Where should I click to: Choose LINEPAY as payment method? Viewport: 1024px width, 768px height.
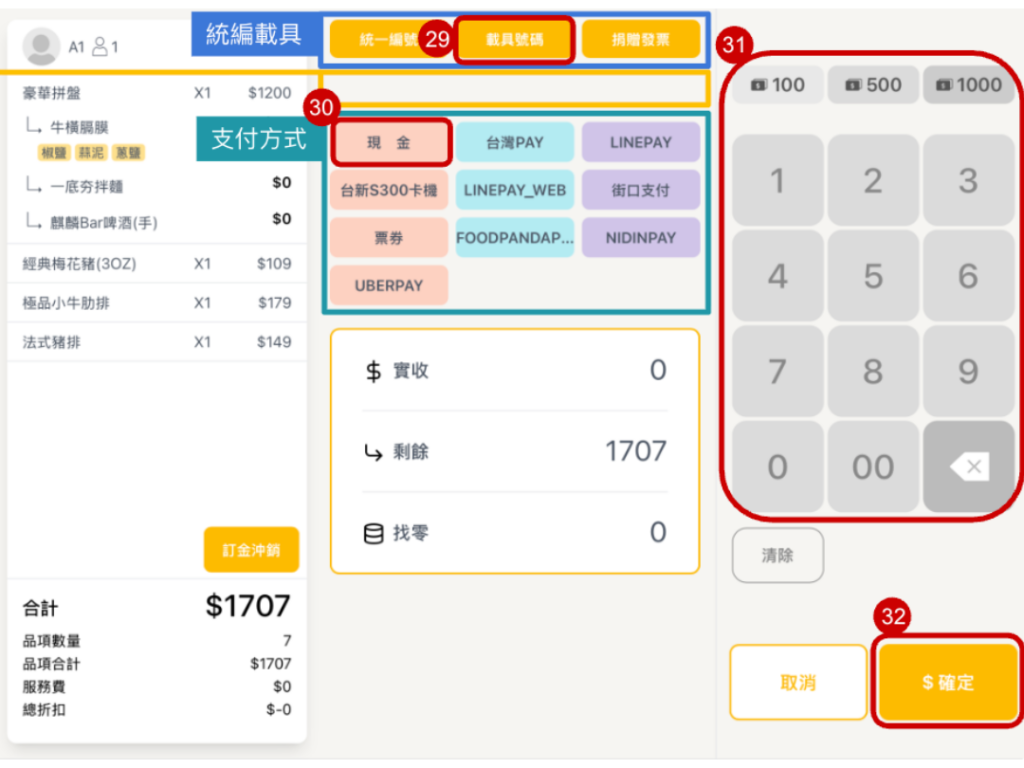641,142
